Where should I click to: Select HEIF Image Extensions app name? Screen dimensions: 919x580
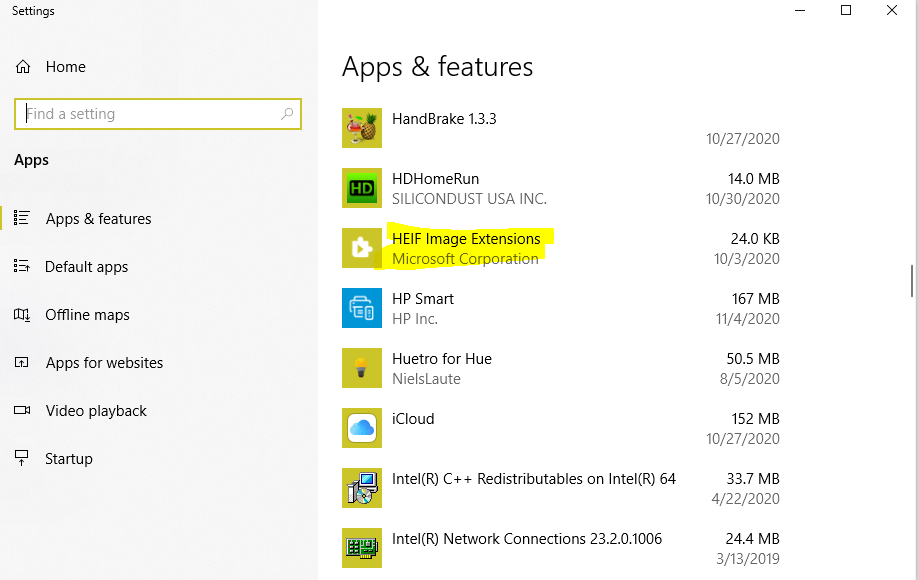coord(466,238)
